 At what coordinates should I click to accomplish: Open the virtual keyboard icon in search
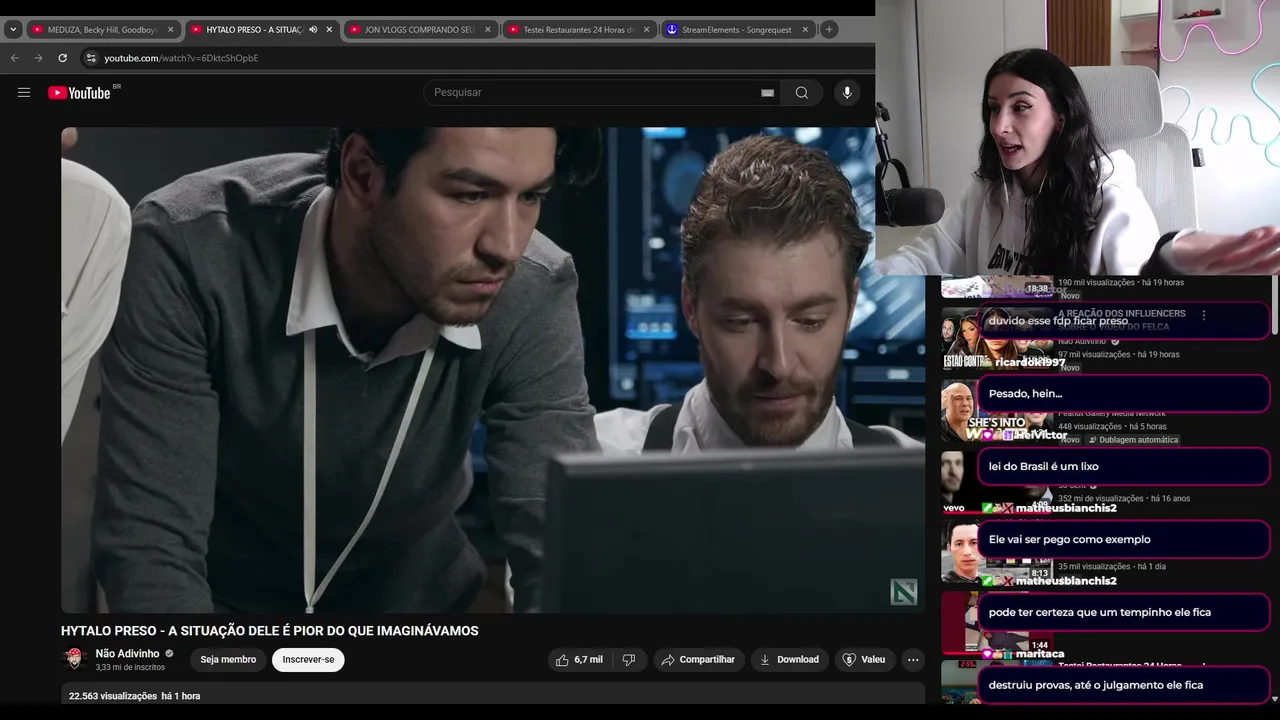pyautogui.click(x=767, y=93)
